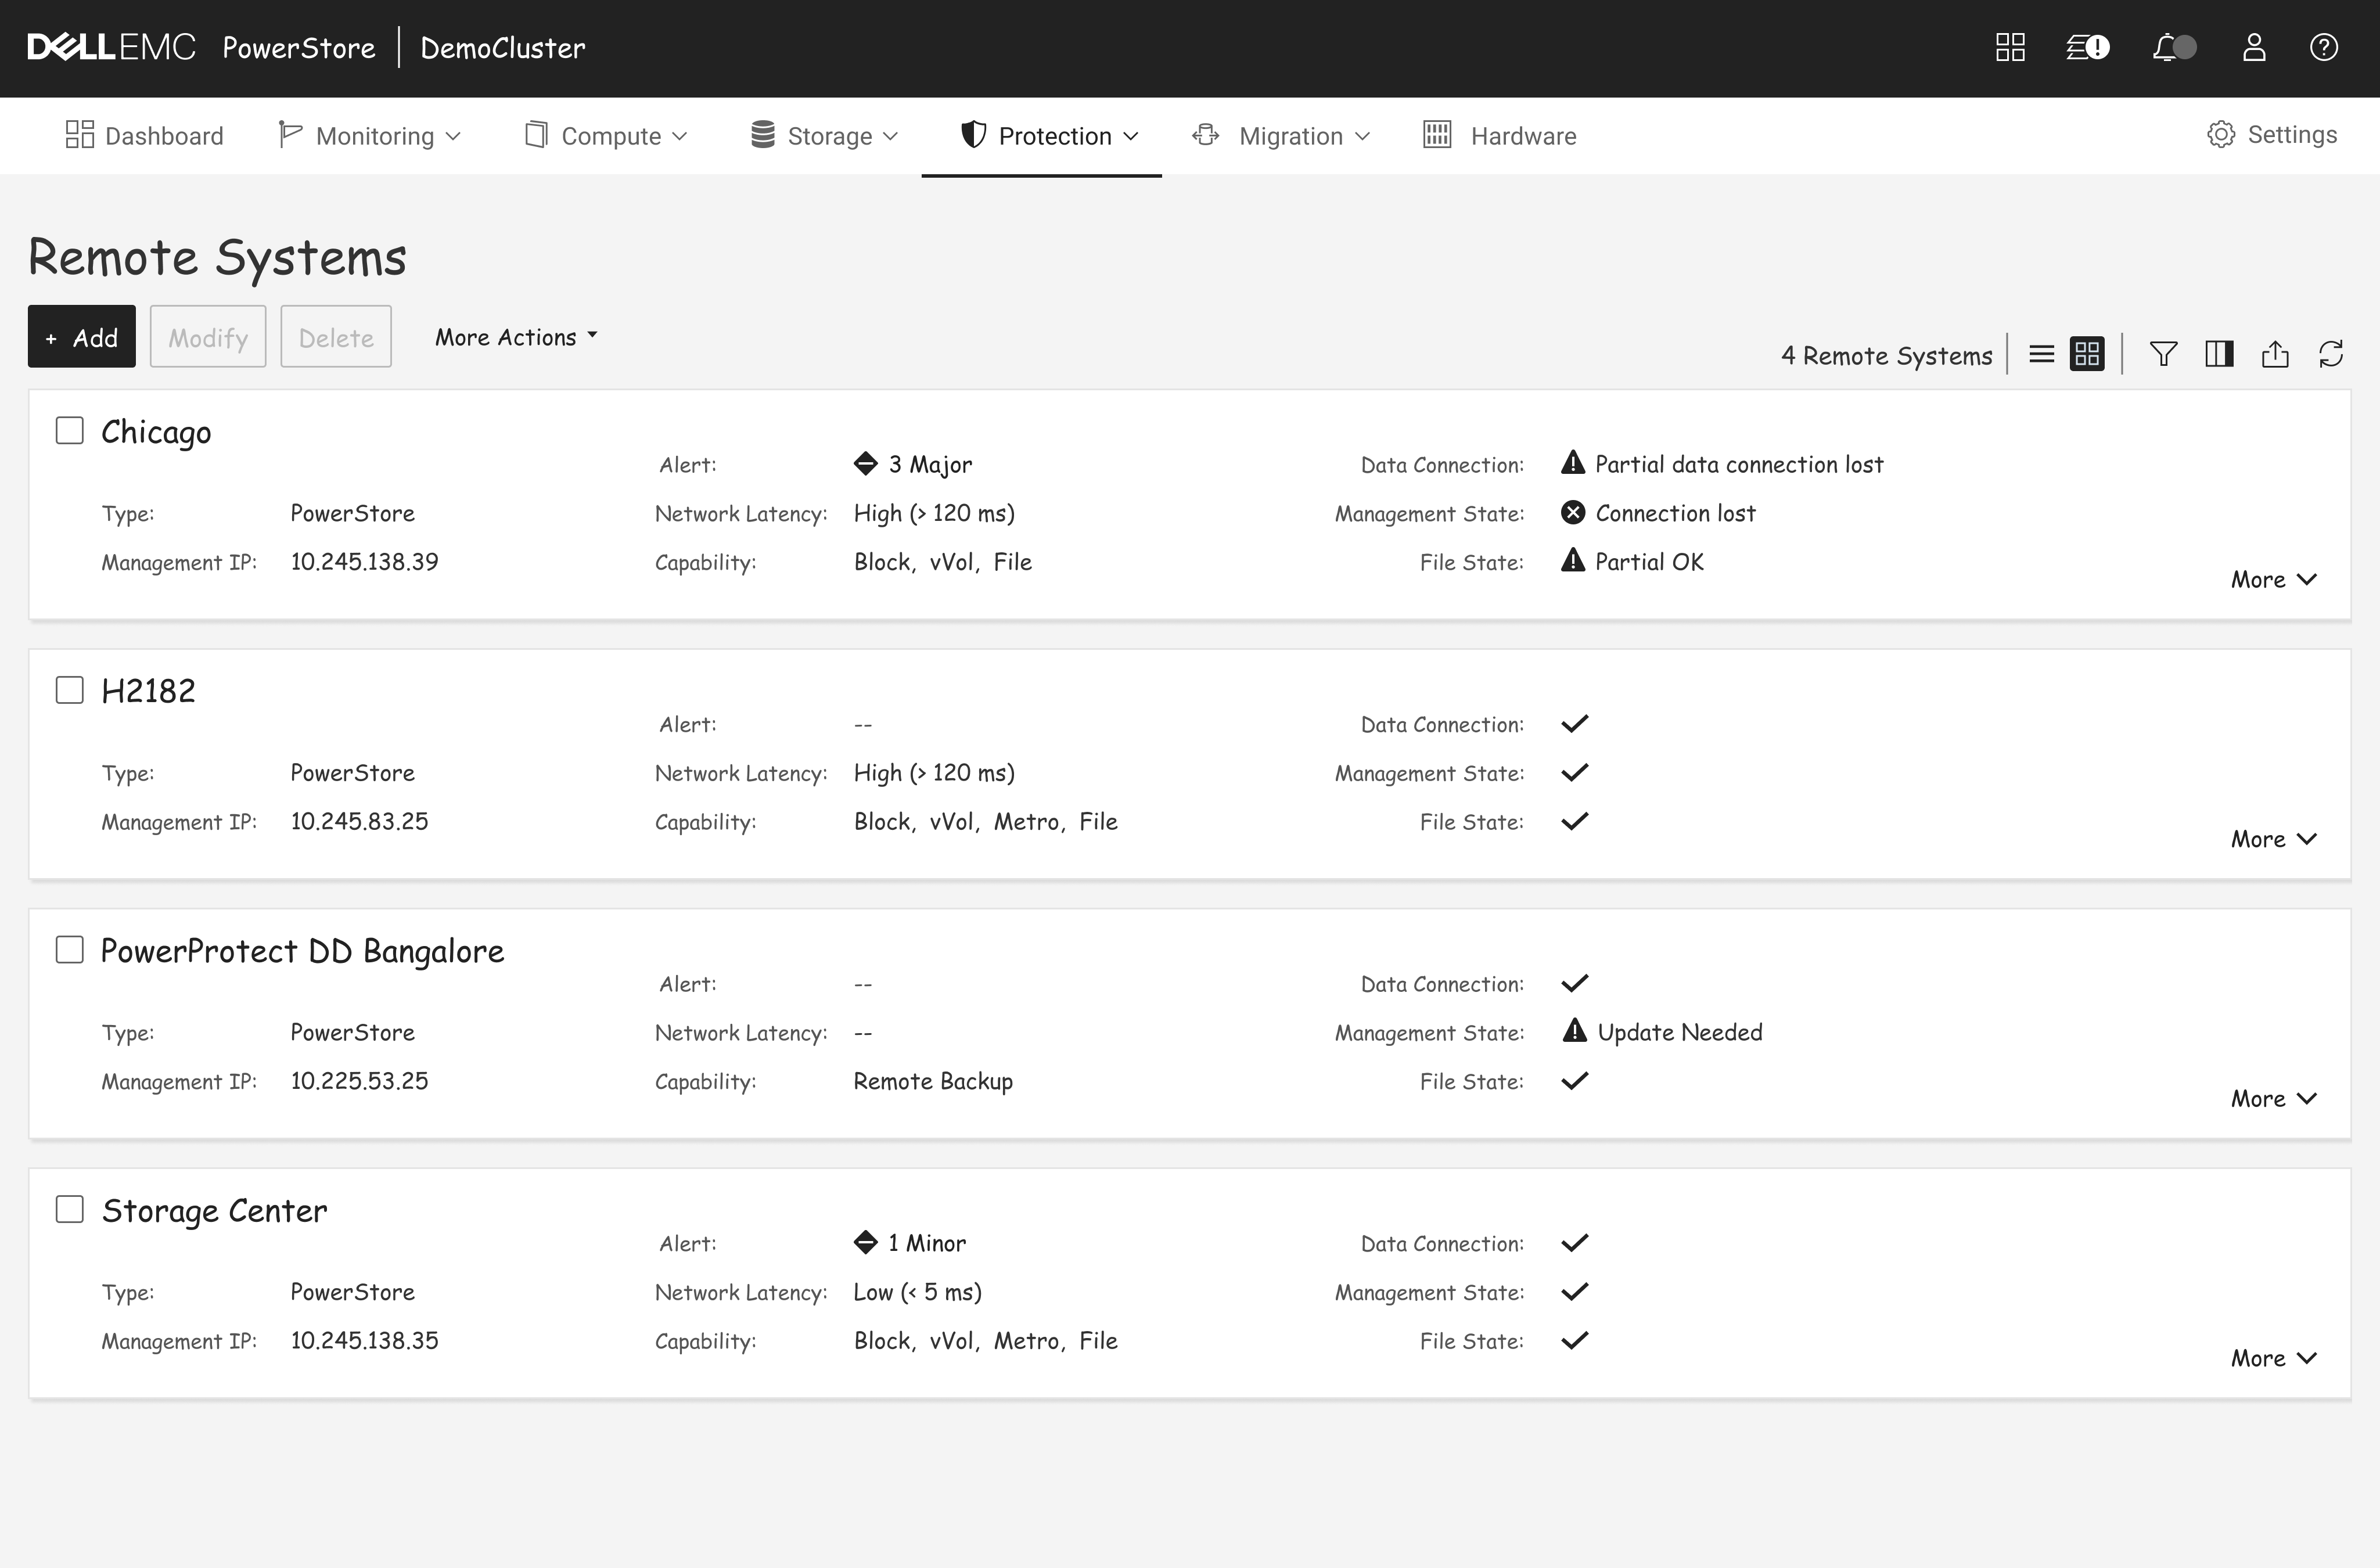Select the Chicago checkbox
Screen dimensions: 2380x1568
pos(69,431)
